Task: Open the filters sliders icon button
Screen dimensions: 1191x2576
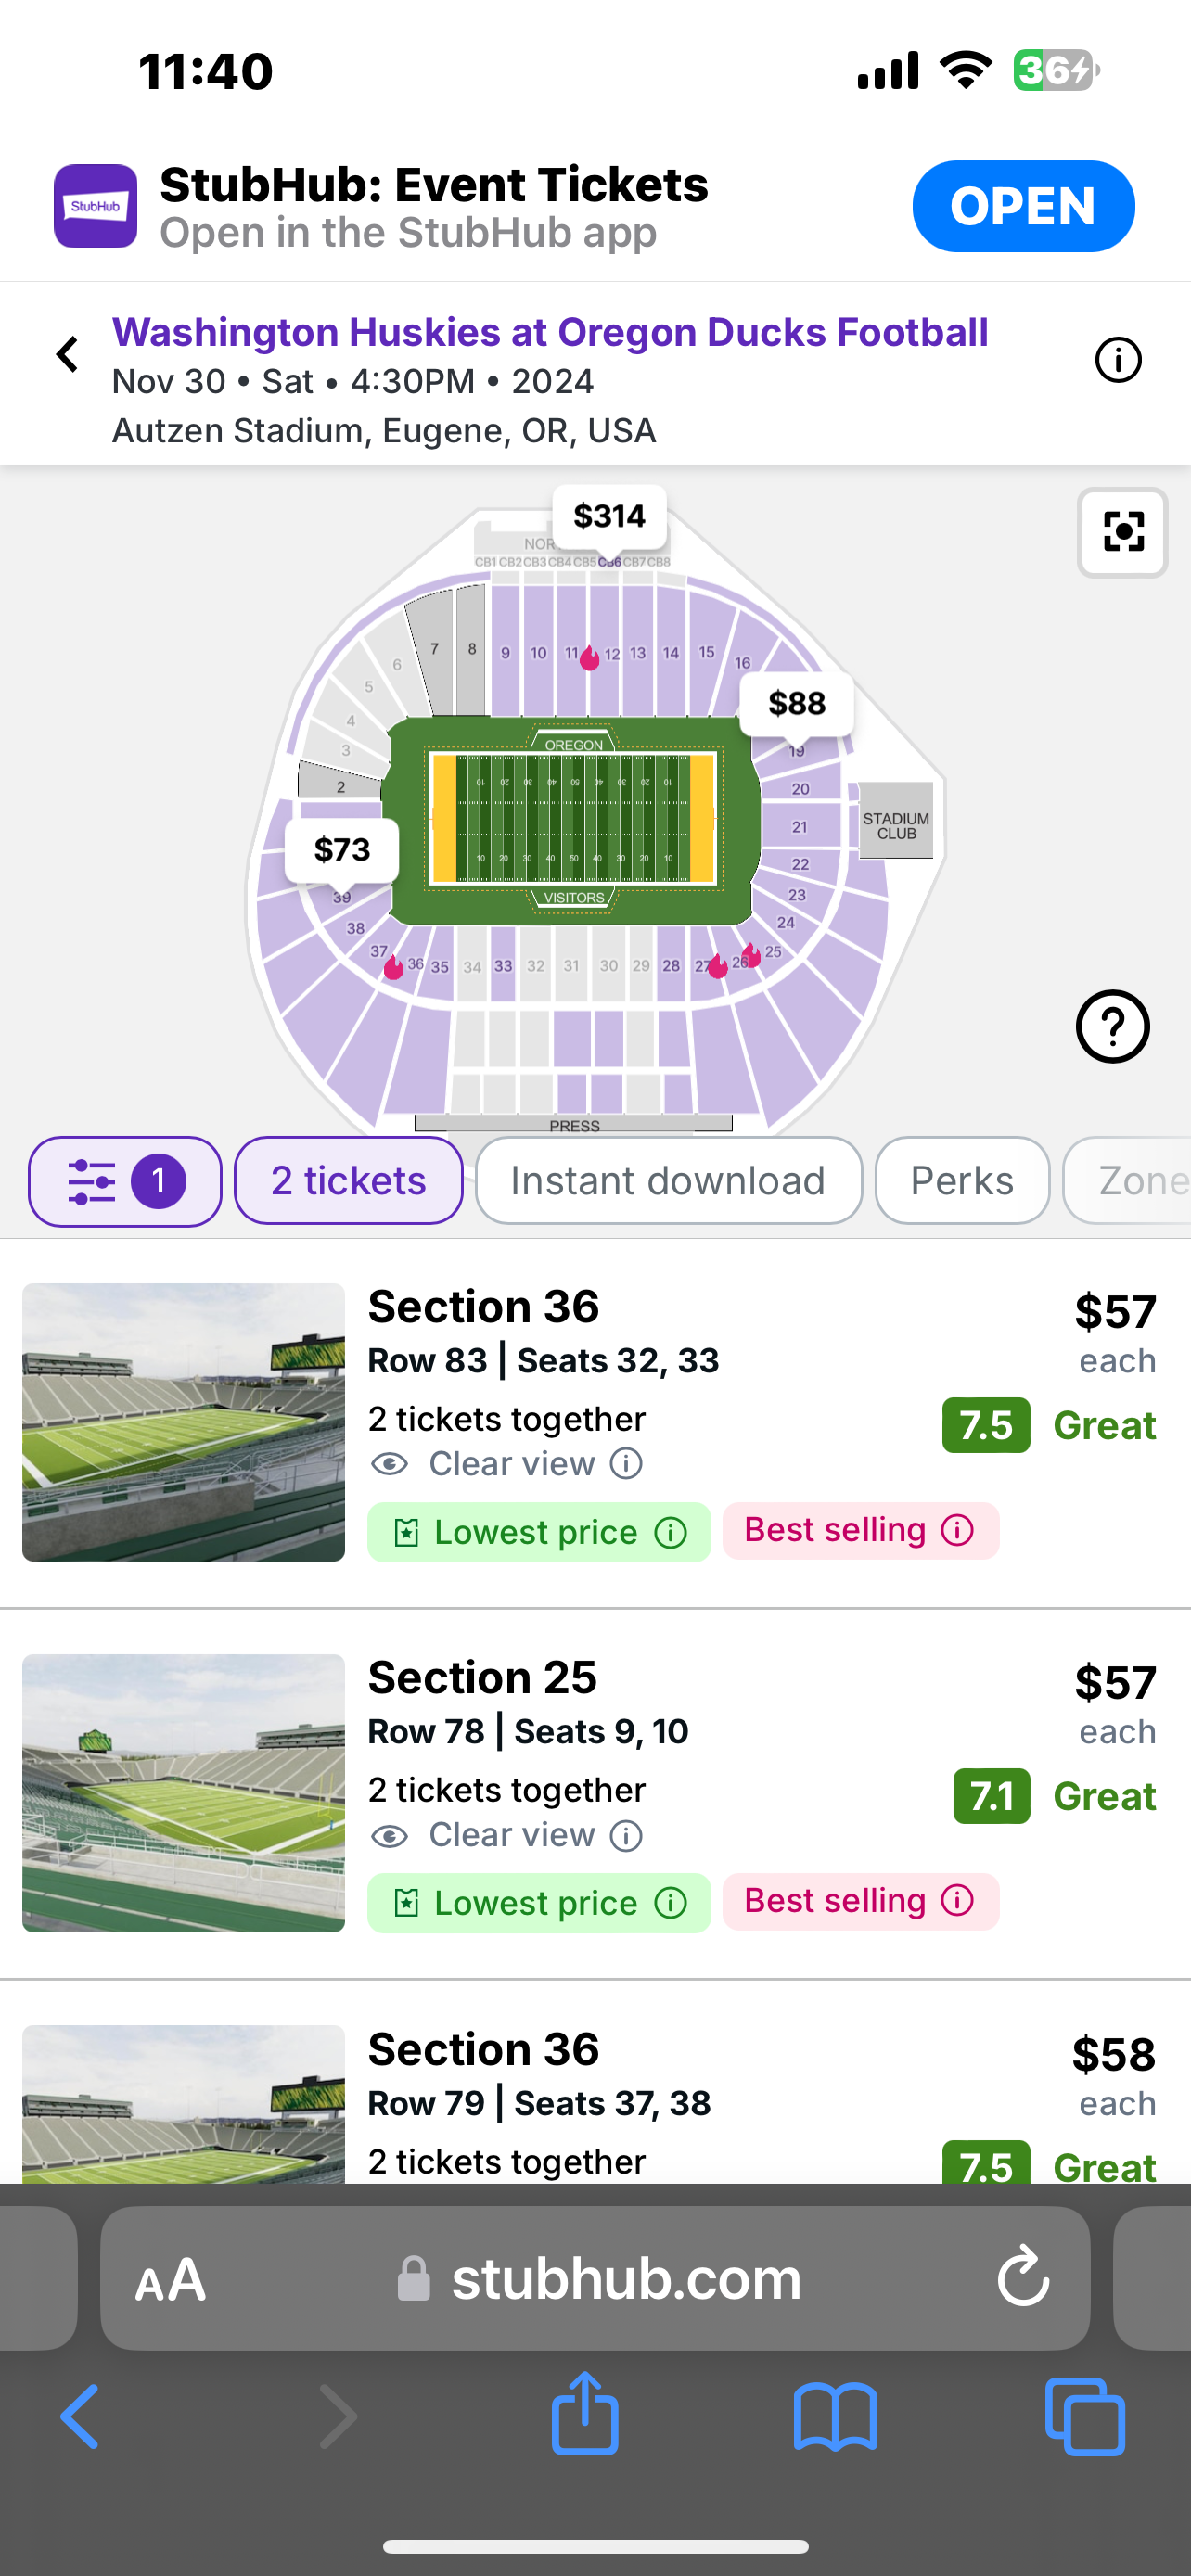Action: tap(124, 1181)
